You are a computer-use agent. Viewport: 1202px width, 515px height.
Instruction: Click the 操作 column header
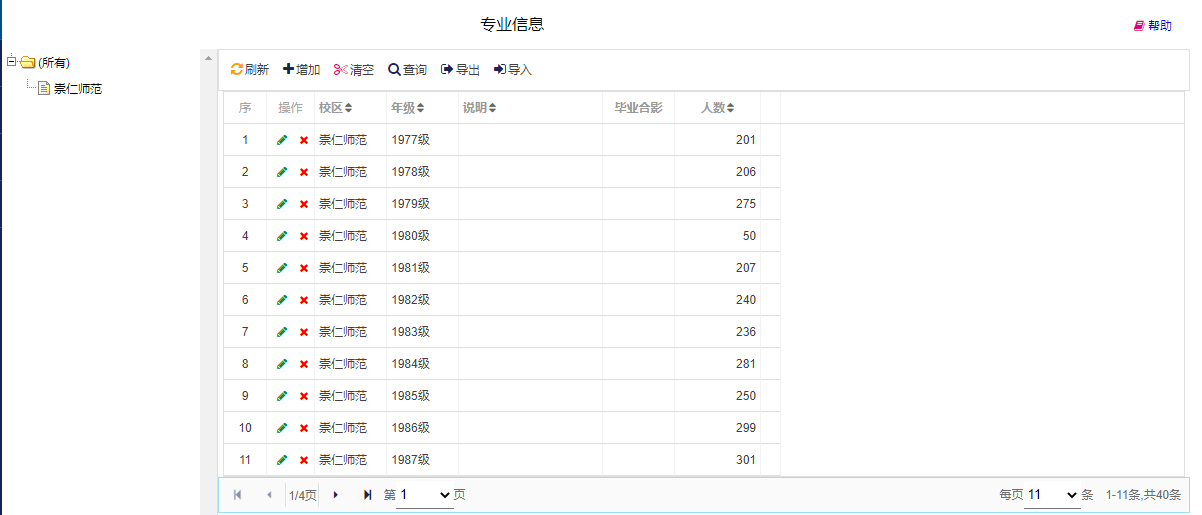(x=290, y=108)
